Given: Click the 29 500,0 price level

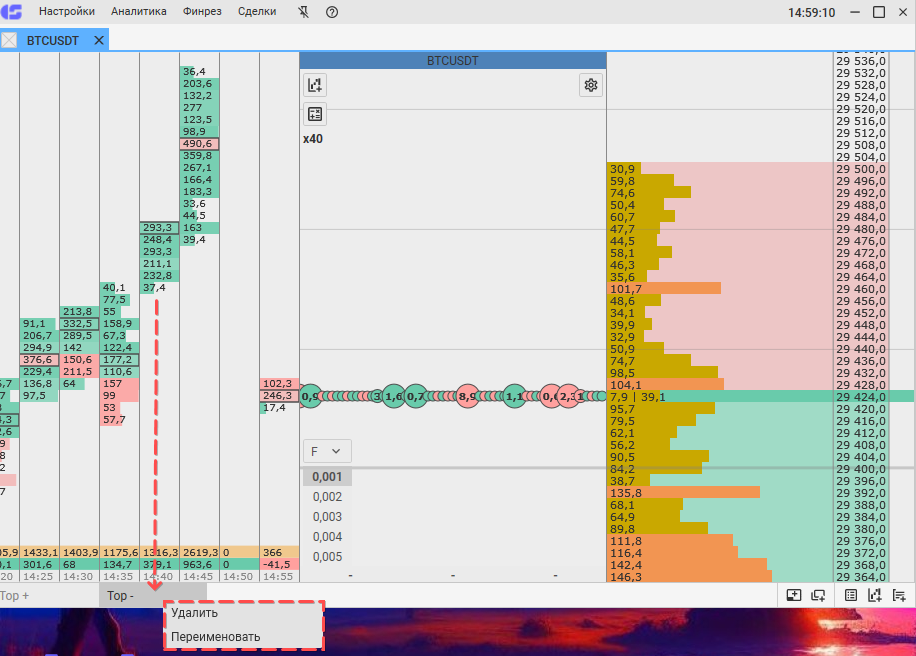Looking at the screenshot, I should point(861,169).
